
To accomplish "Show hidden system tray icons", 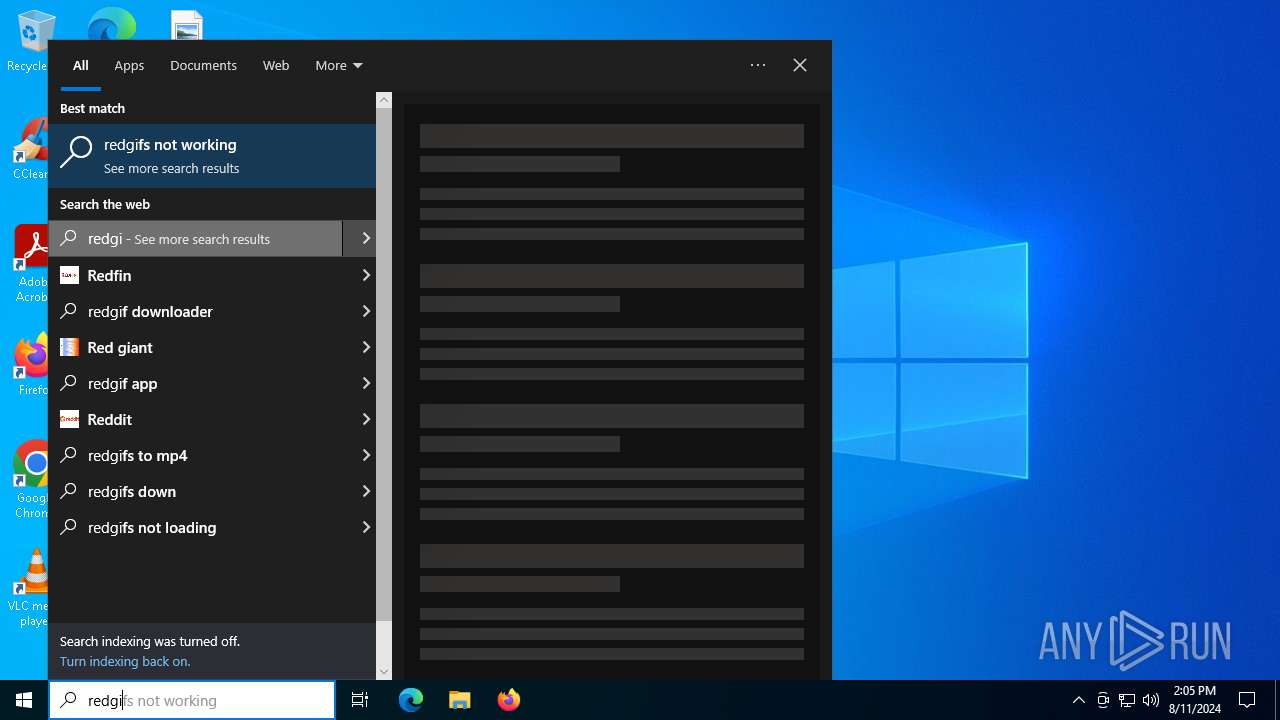I will [1078, 700].
